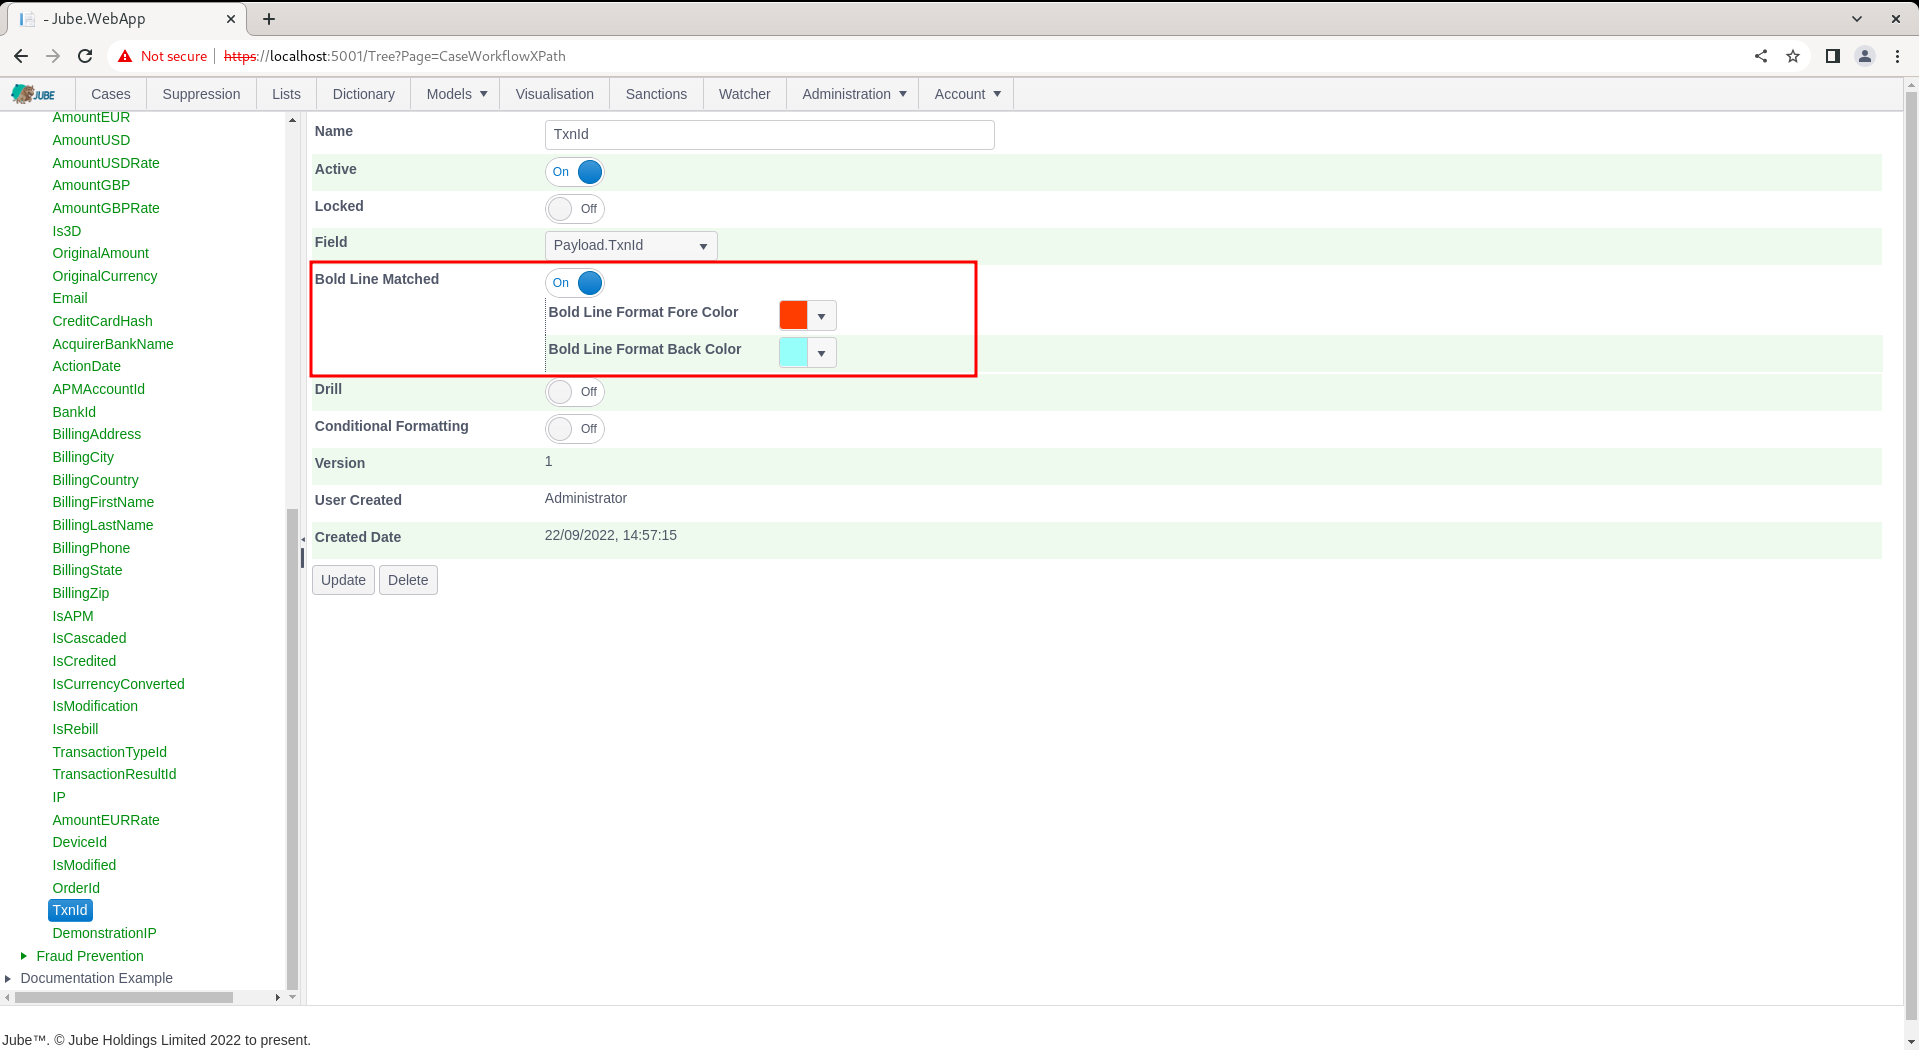The image size is (1919, 1050).
Task: Click the tree horizontal scroll-right arrow
Action: tap(277, 997)
